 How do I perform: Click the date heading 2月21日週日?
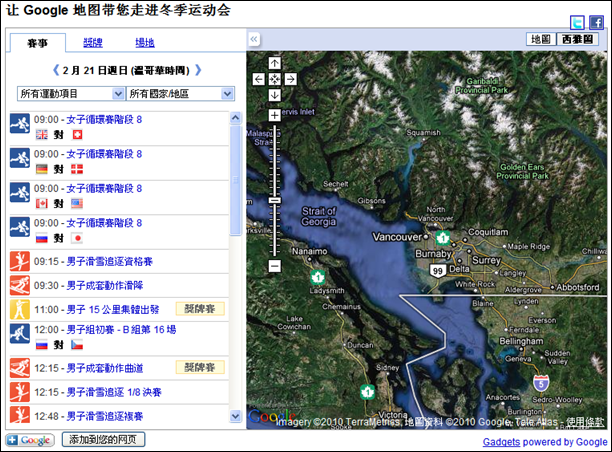(x=126, y=71)
